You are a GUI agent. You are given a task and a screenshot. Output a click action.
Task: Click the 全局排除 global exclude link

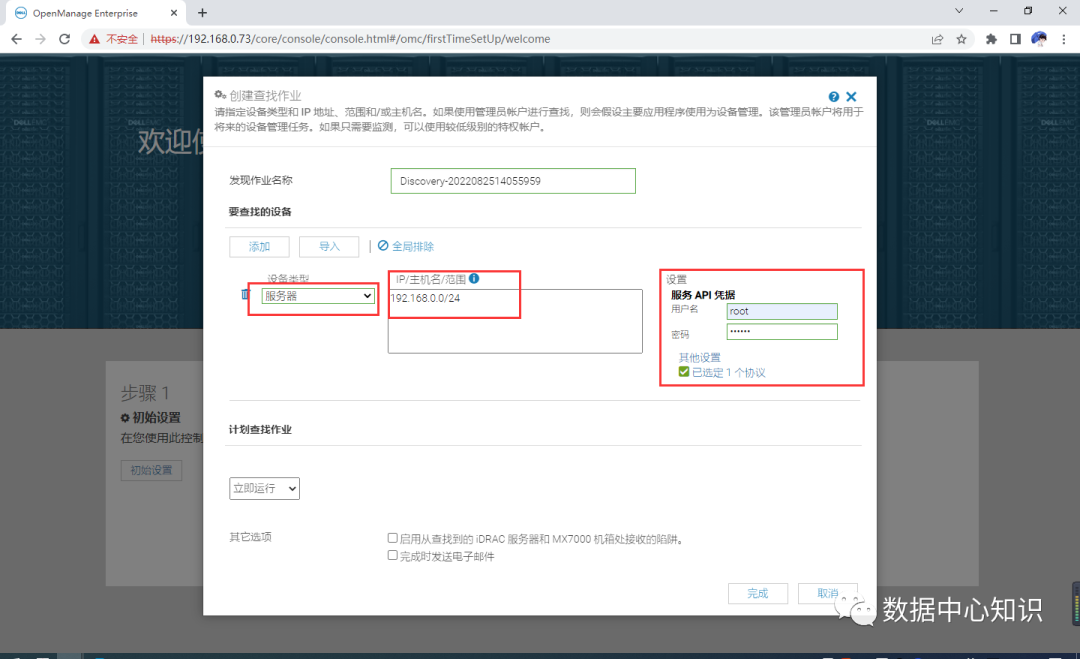coord(406,246)
